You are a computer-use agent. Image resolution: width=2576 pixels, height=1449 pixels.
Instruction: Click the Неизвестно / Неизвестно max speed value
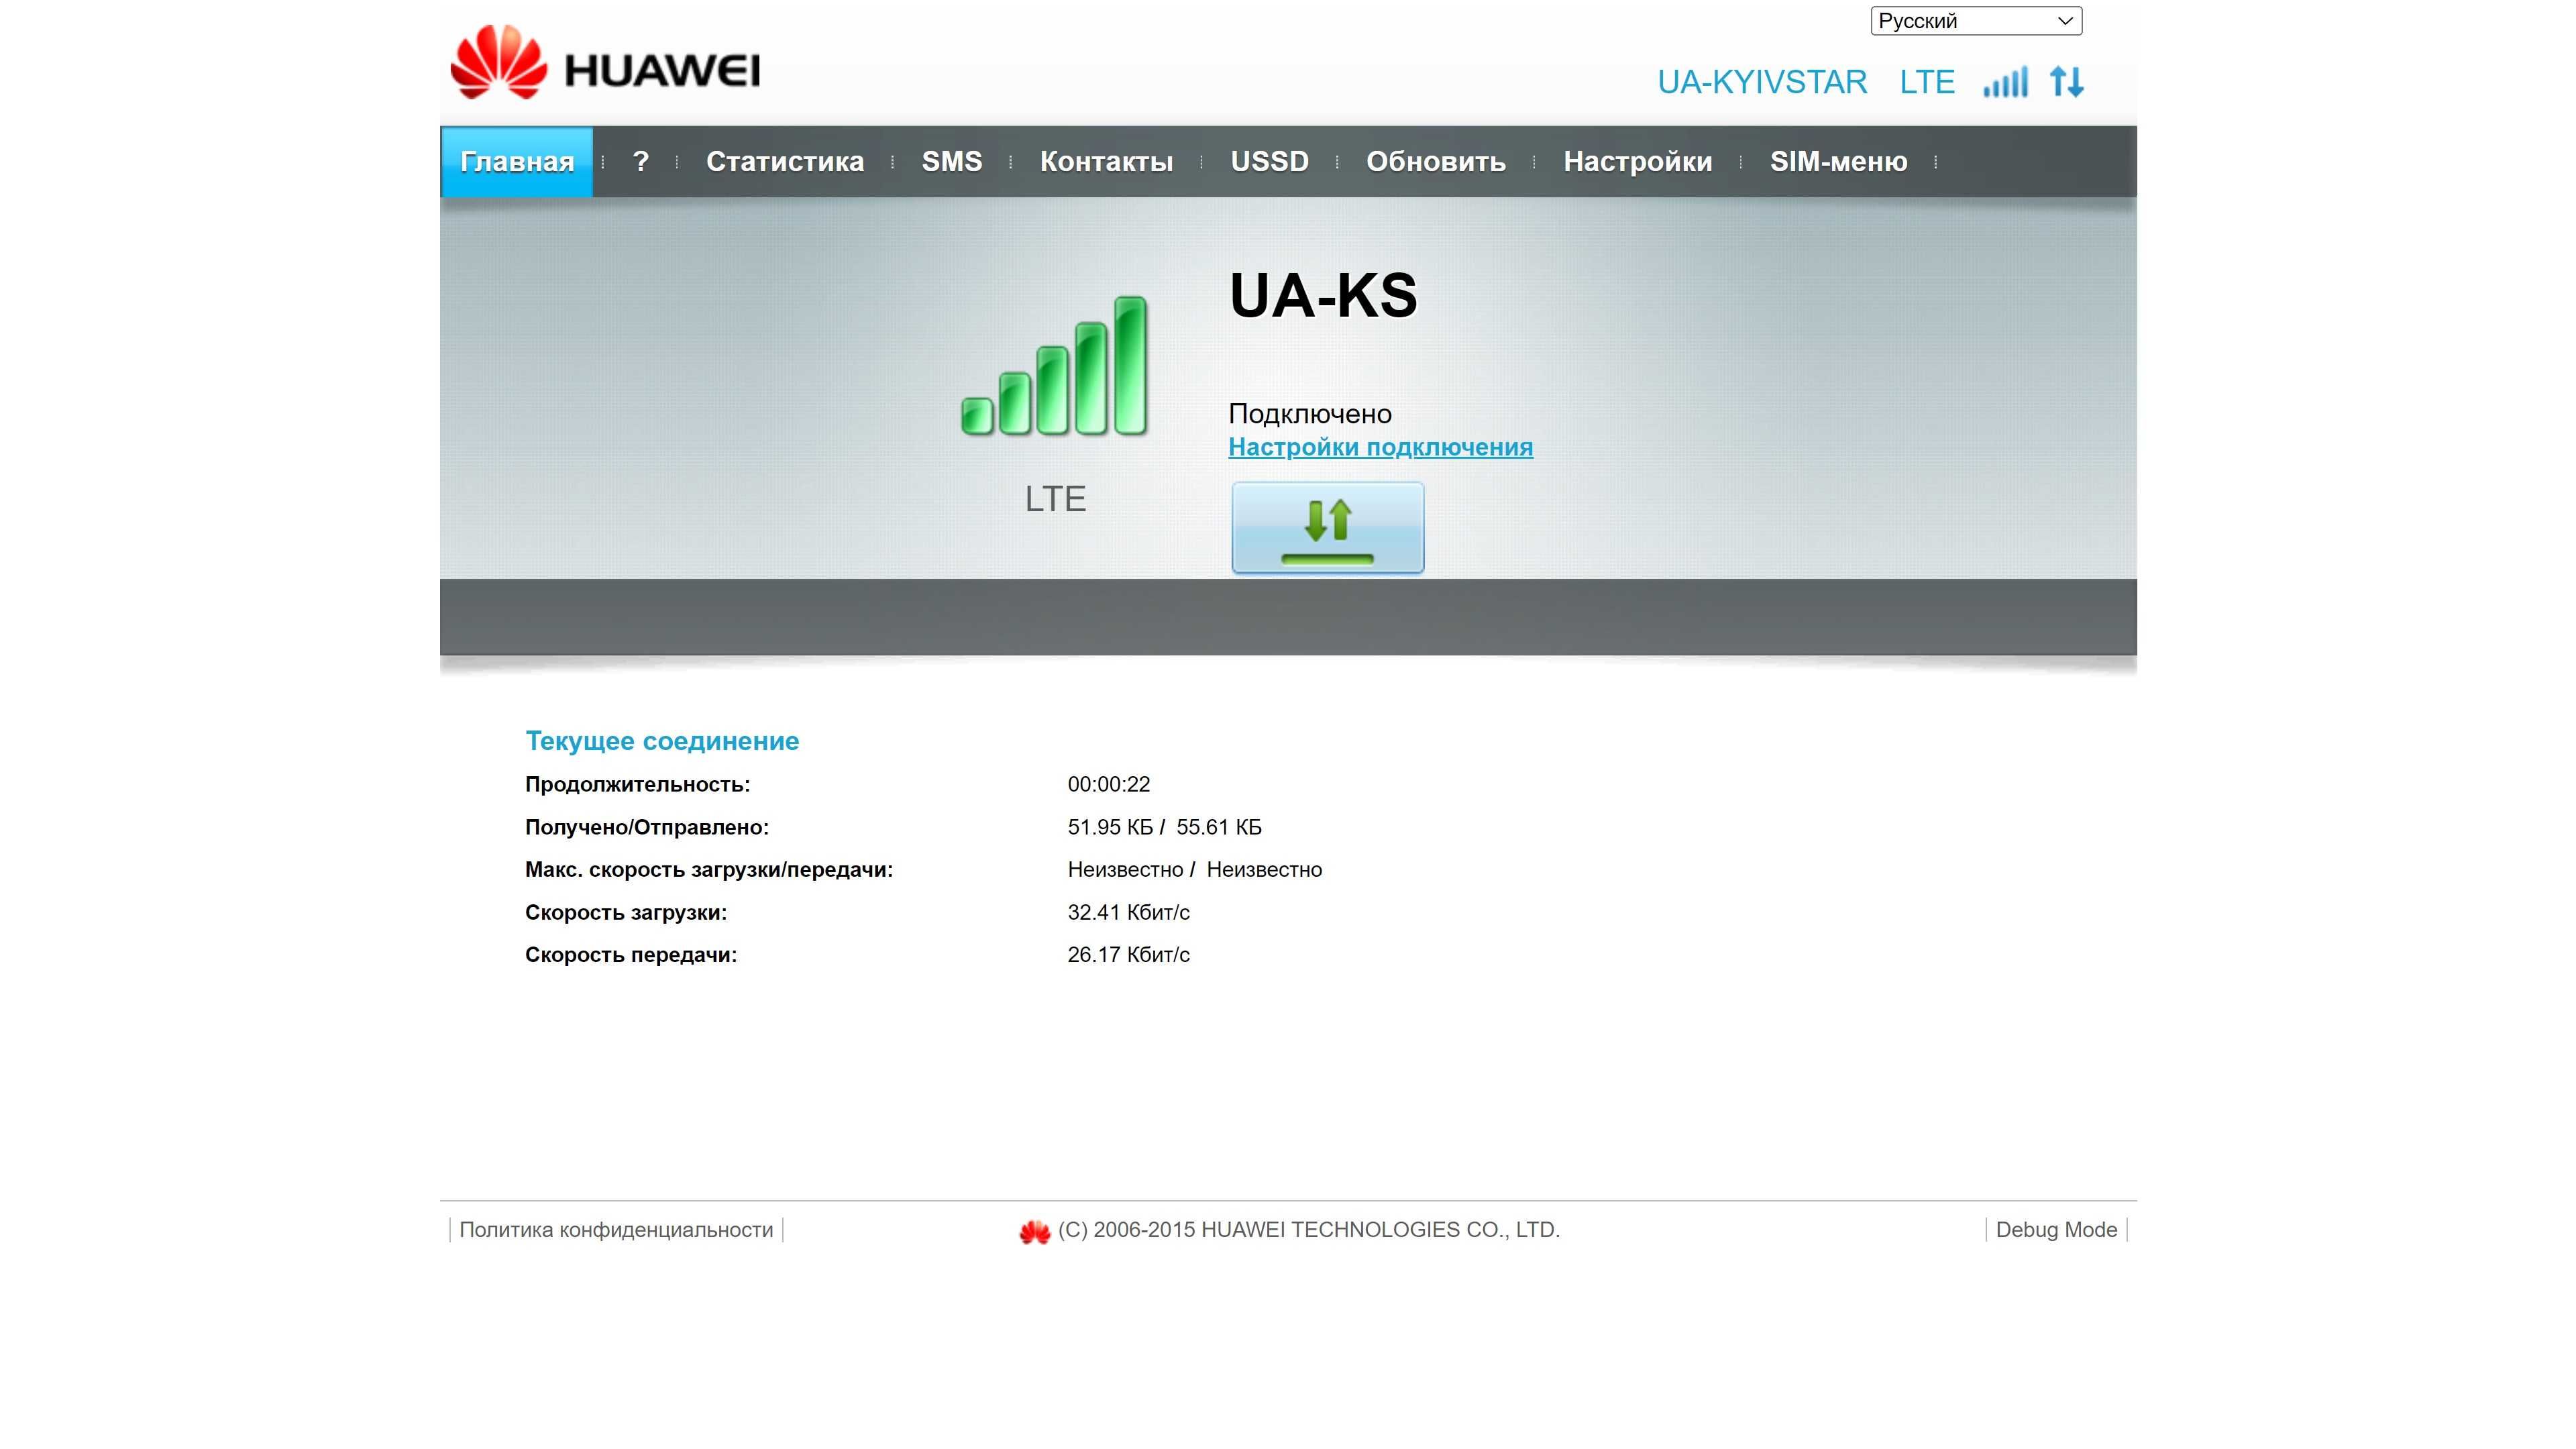tap(1195, 870)
